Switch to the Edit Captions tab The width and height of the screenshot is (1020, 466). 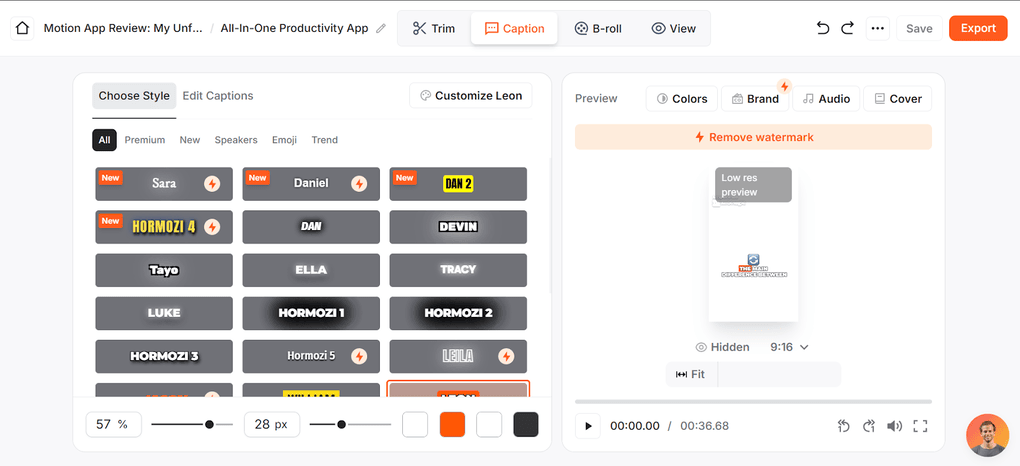click(217, 96)
